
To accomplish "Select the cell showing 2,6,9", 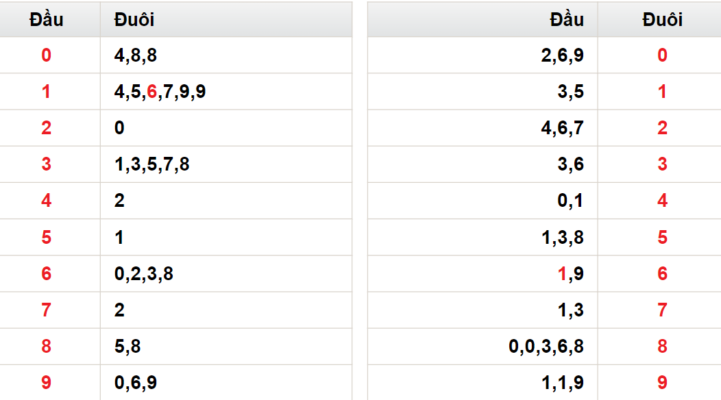I will [482, 55].
